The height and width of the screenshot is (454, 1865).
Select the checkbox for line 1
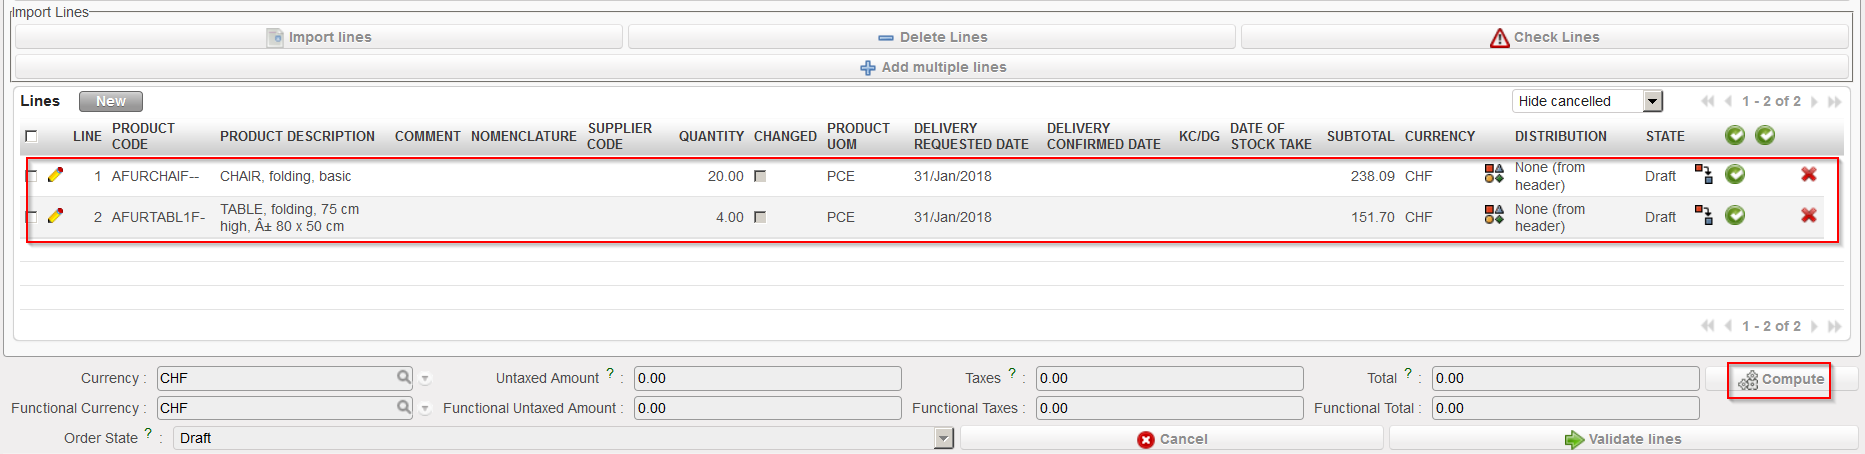(31, 176)
